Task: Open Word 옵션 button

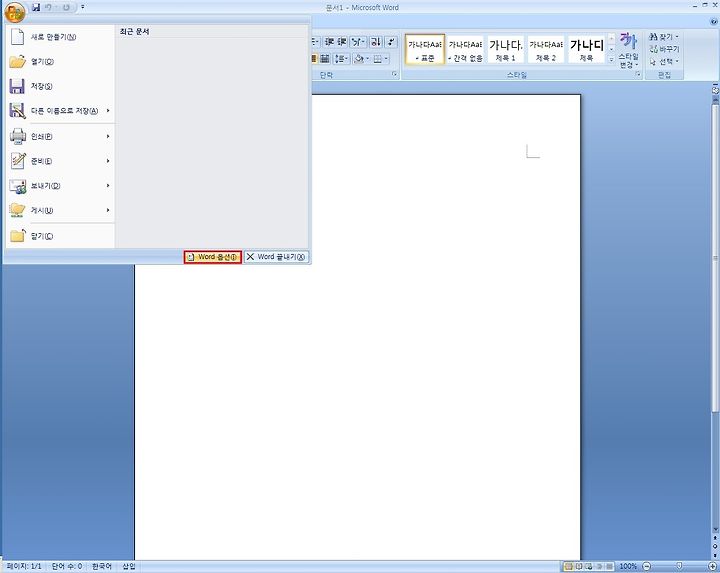Action: click(213, 257)
